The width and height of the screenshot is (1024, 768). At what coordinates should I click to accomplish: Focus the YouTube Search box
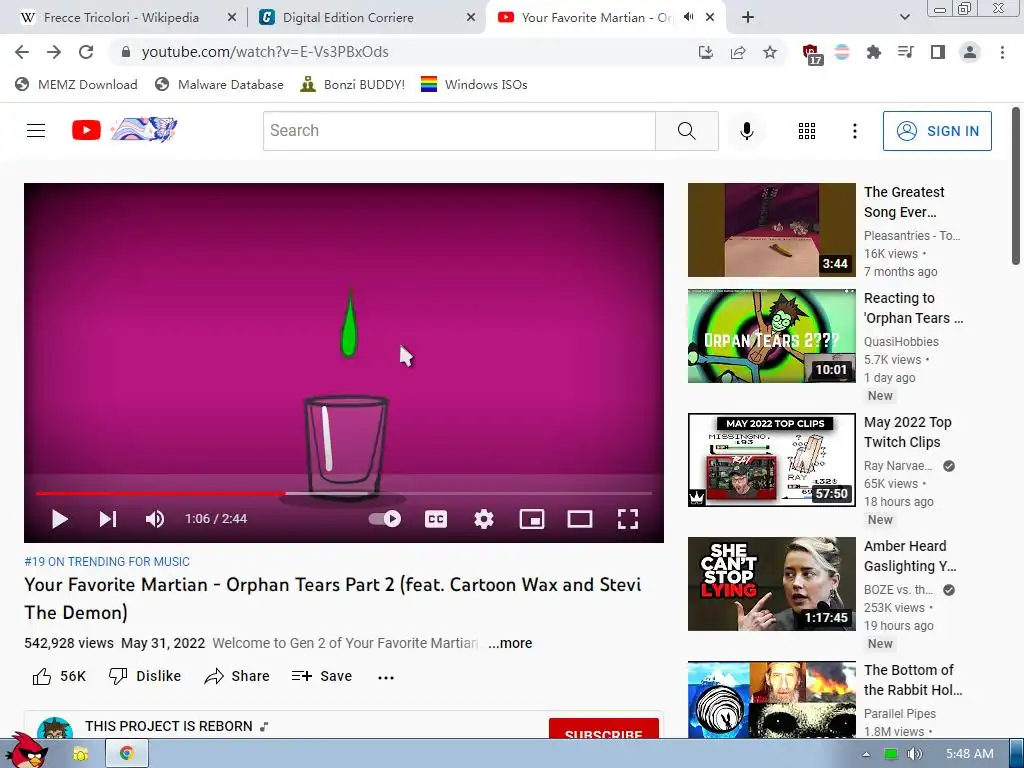click(459, 131)
